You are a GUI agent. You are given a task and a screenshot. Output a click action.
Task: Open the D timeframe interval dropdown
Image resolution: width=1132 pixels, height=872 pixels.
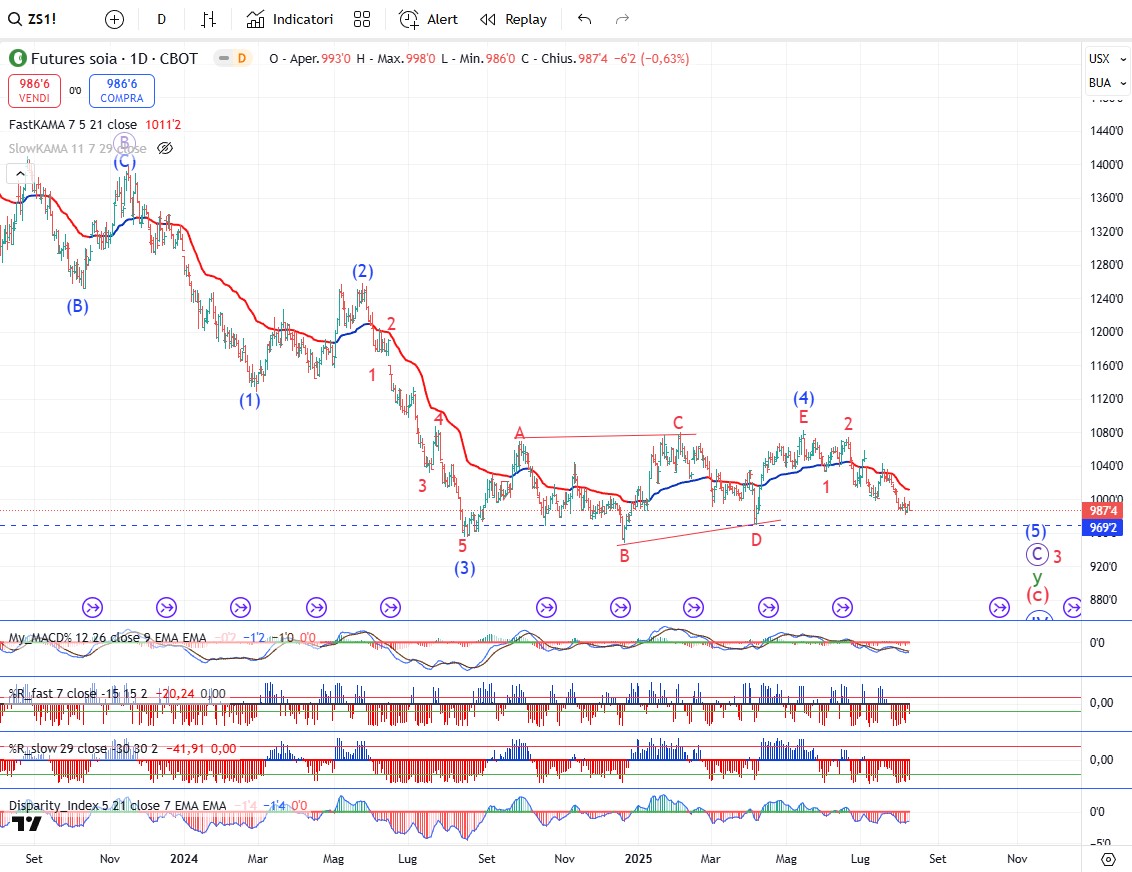(x=162, y=19)
